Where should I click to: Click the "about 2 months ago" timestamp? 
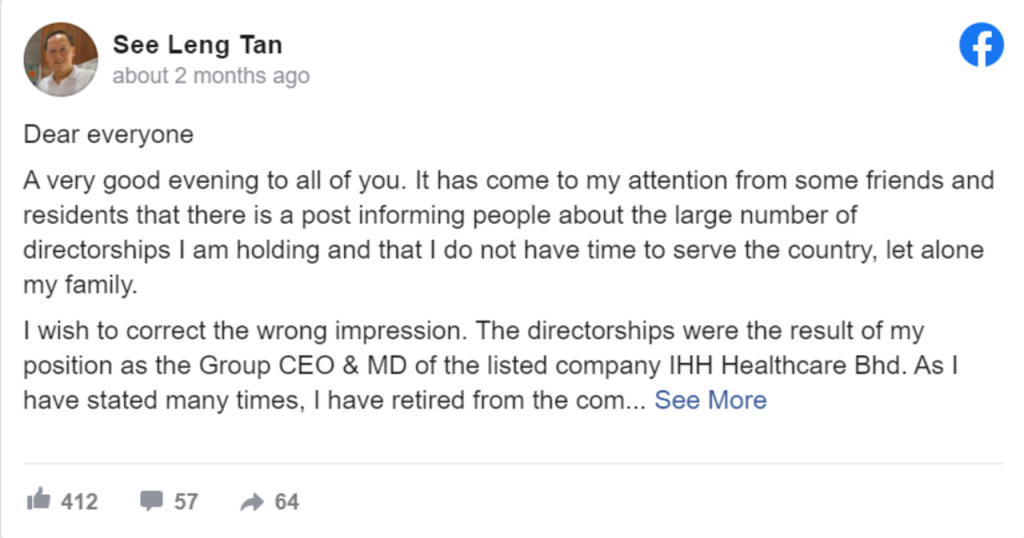coord(211,76)
